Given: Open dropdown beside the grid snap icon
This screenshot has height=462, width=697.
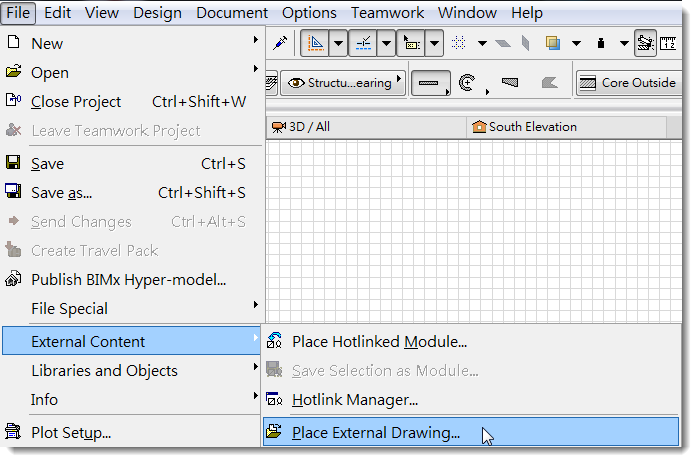Looking at the screenshot, I should click(x=482, y=43).
